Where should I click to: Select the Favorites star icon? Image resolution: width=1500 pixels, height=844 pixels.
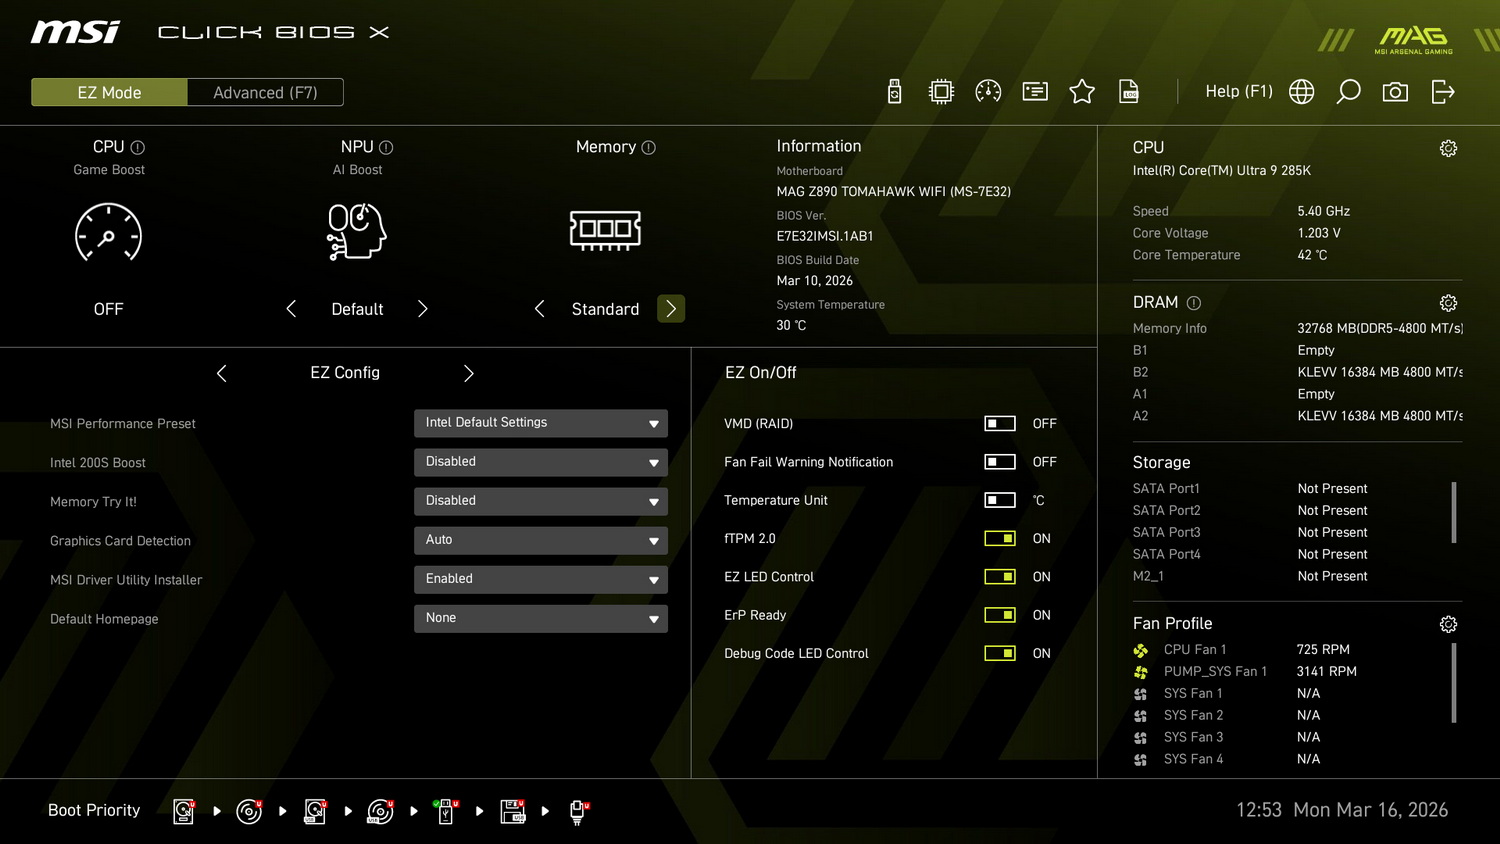[x=1082, y=91]
